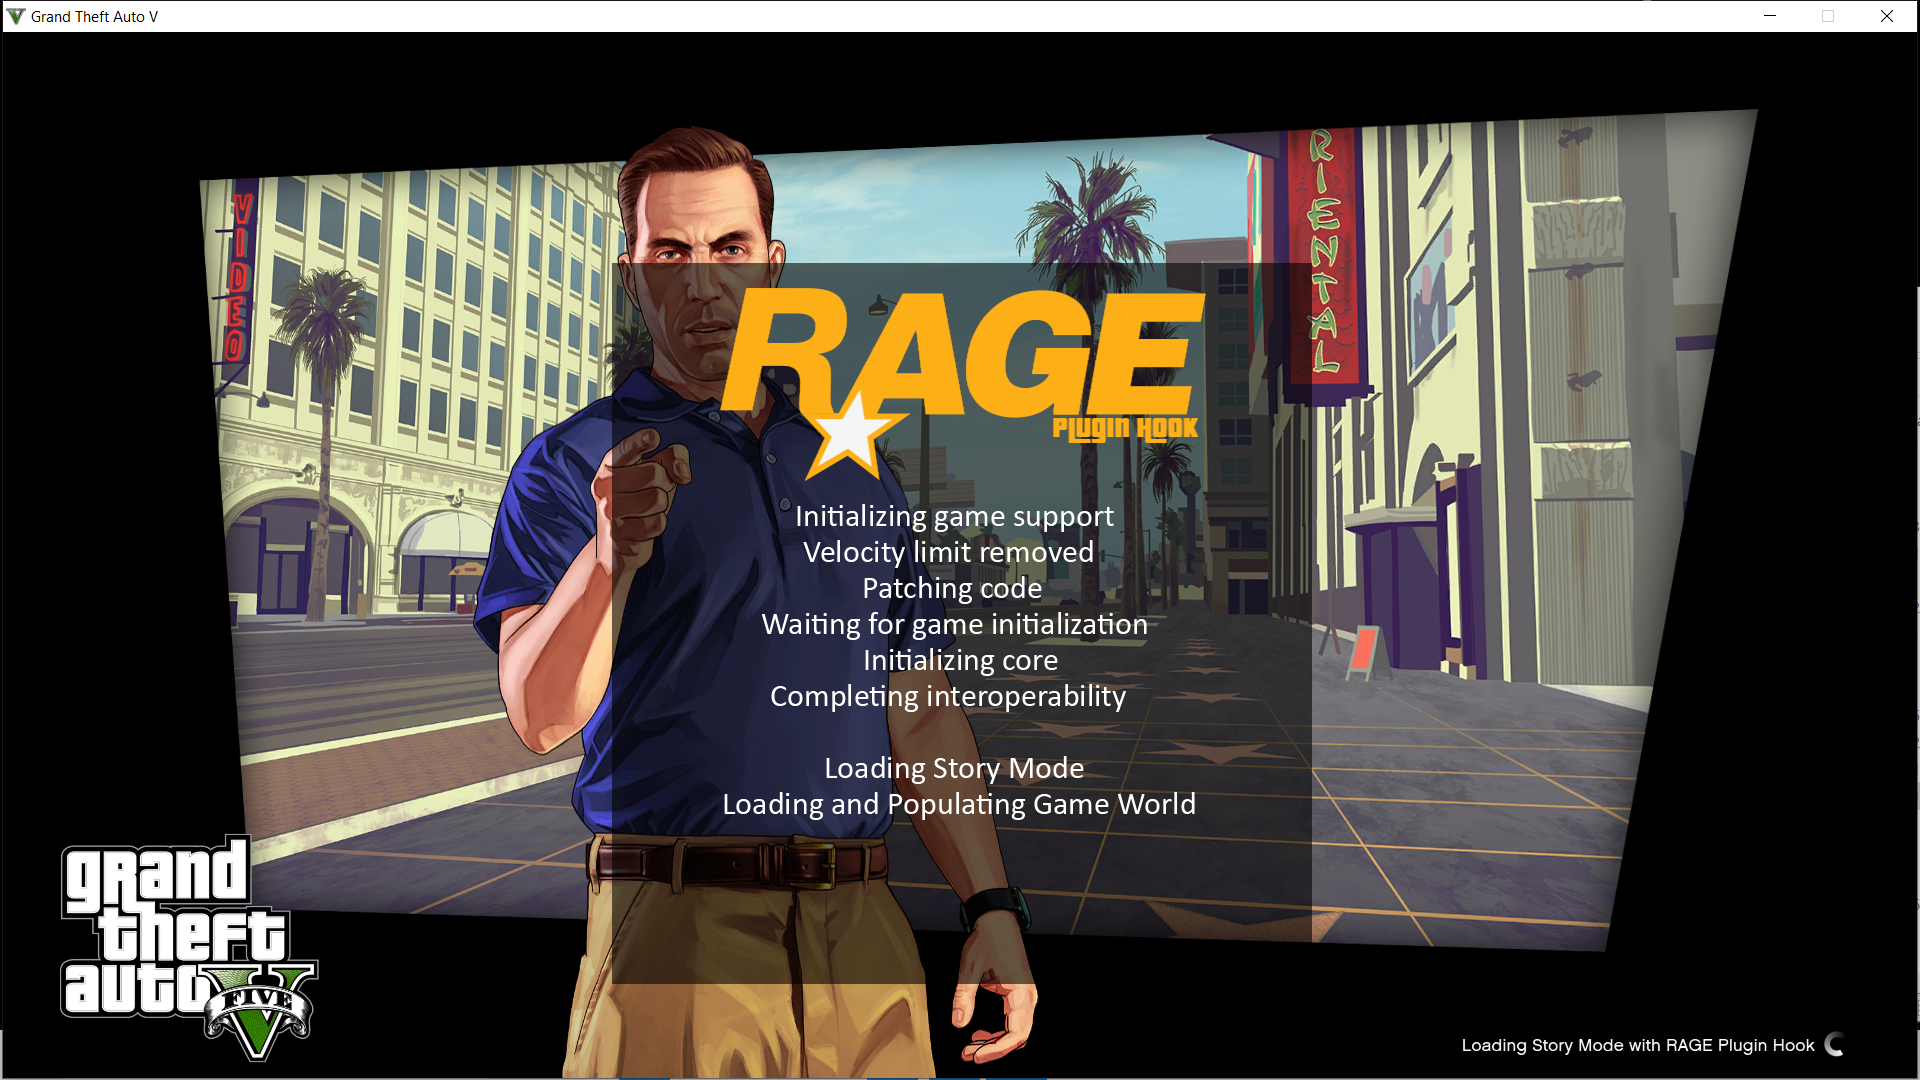Click the 'Completing interoperability' status line
The image size is (1920, 1080).
pyautogui.click(x=947, y=696)
